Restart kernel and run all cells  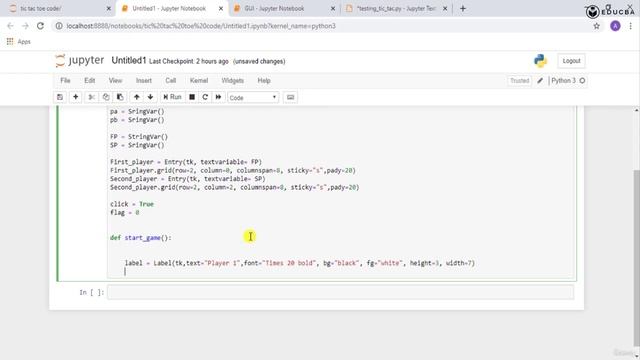tap(218, 97)
